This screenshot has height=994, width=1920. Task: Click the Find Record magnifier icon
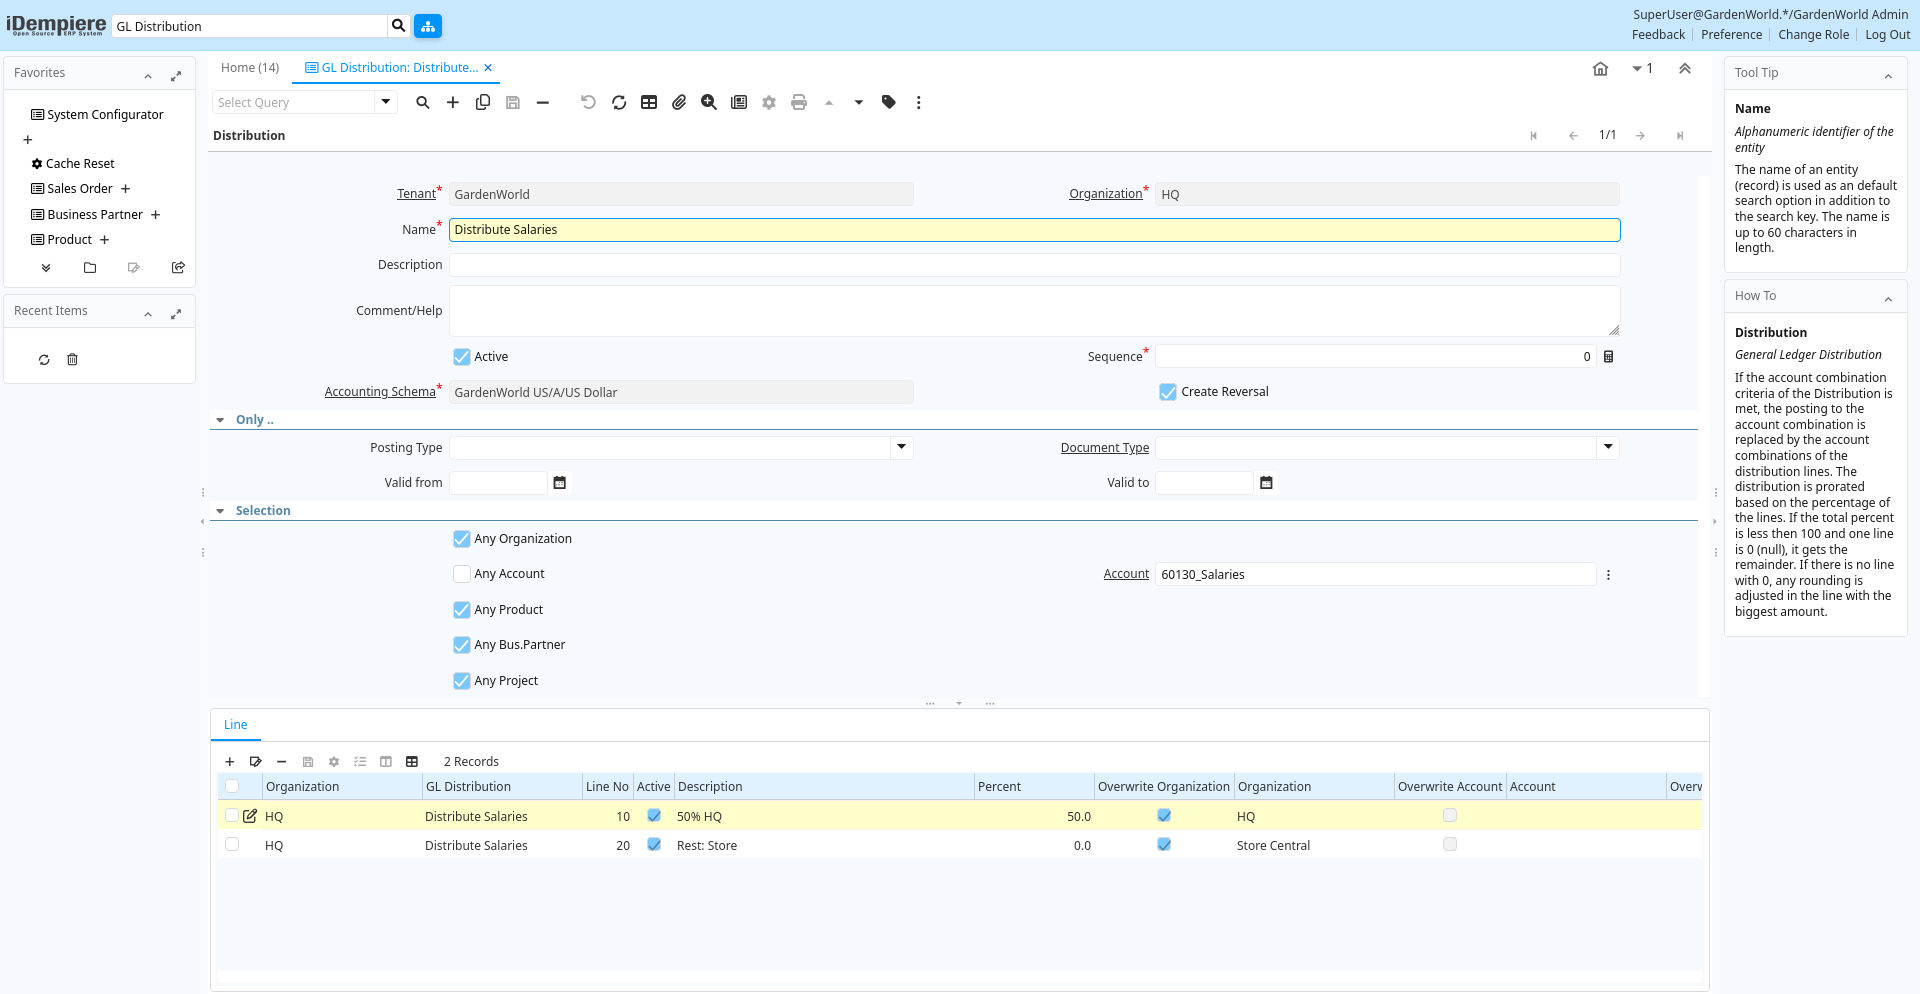(423, 102)
